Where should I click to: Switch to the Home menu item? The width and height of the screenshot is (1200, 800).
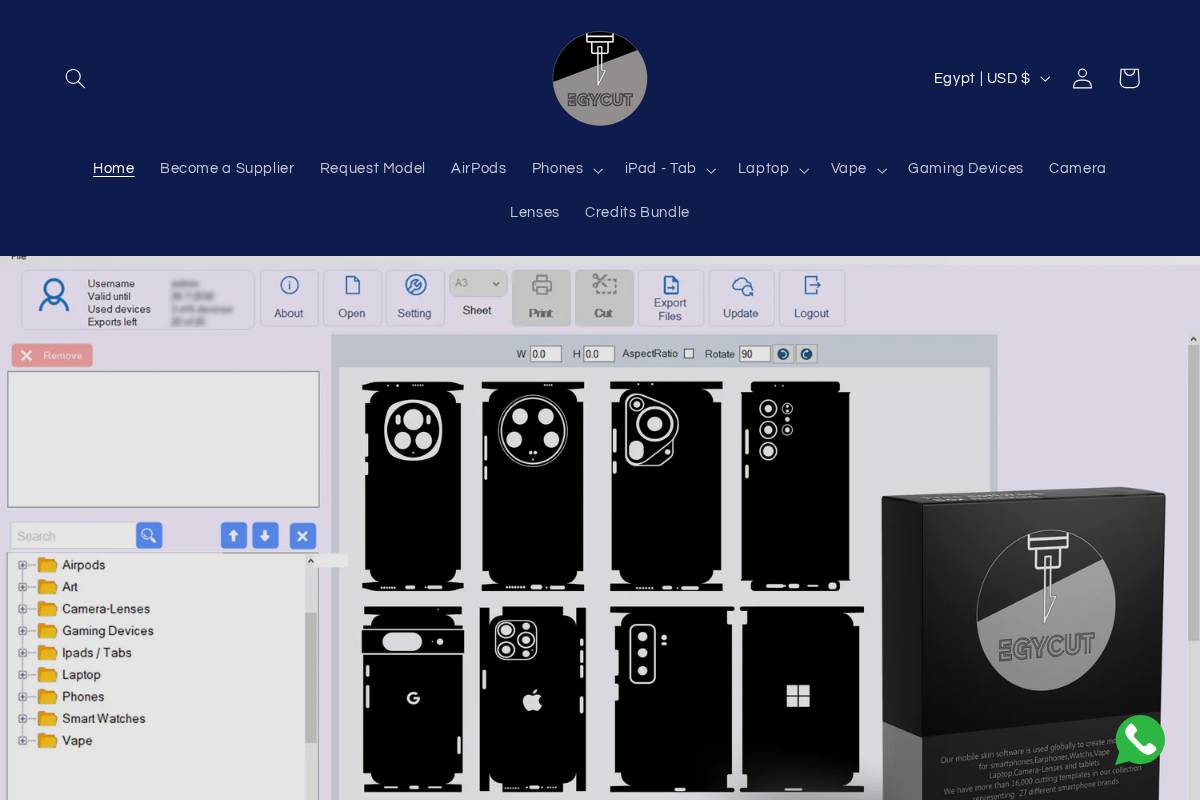pyautogui.click(x=113, y=168)
